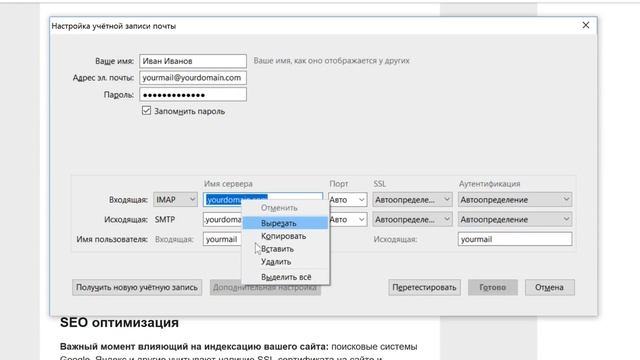Click the SEO оптимизация heading

(119, 322)
